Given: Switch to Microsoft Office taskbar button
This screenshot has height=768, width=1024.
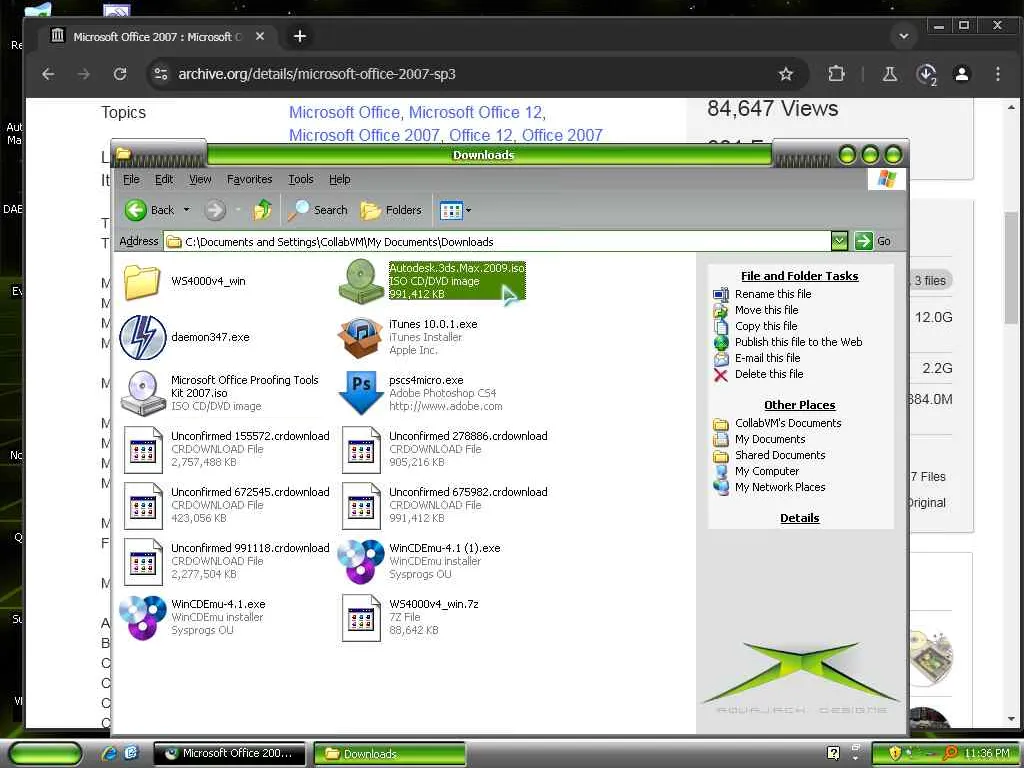Looking at the screenshot, I should [x=230, y=753].
